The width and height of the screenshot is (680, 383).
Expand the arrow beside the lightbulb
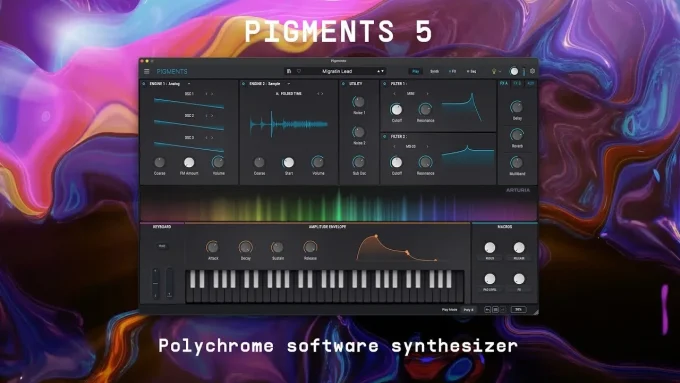500,72
